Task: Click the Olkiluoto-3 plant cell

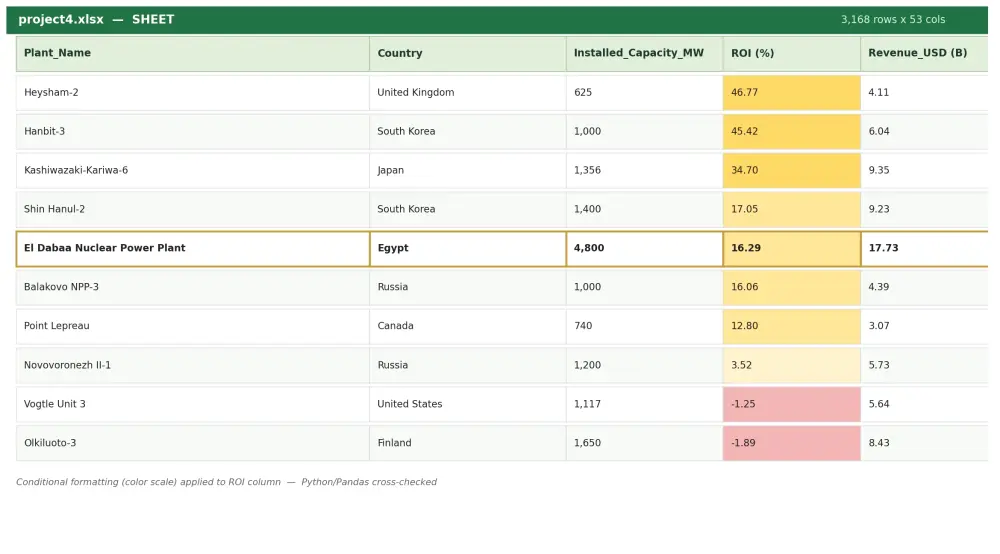Action: [x=193, y=443]
